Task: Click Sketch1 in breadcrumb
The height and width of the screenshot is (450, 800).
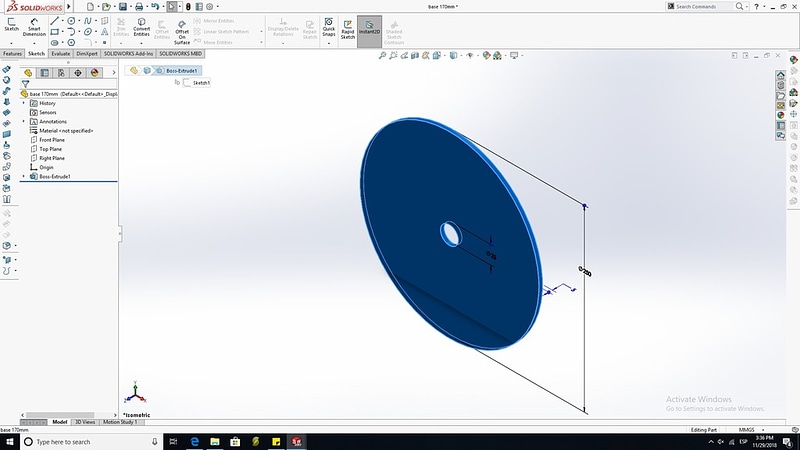Action: 196,83
